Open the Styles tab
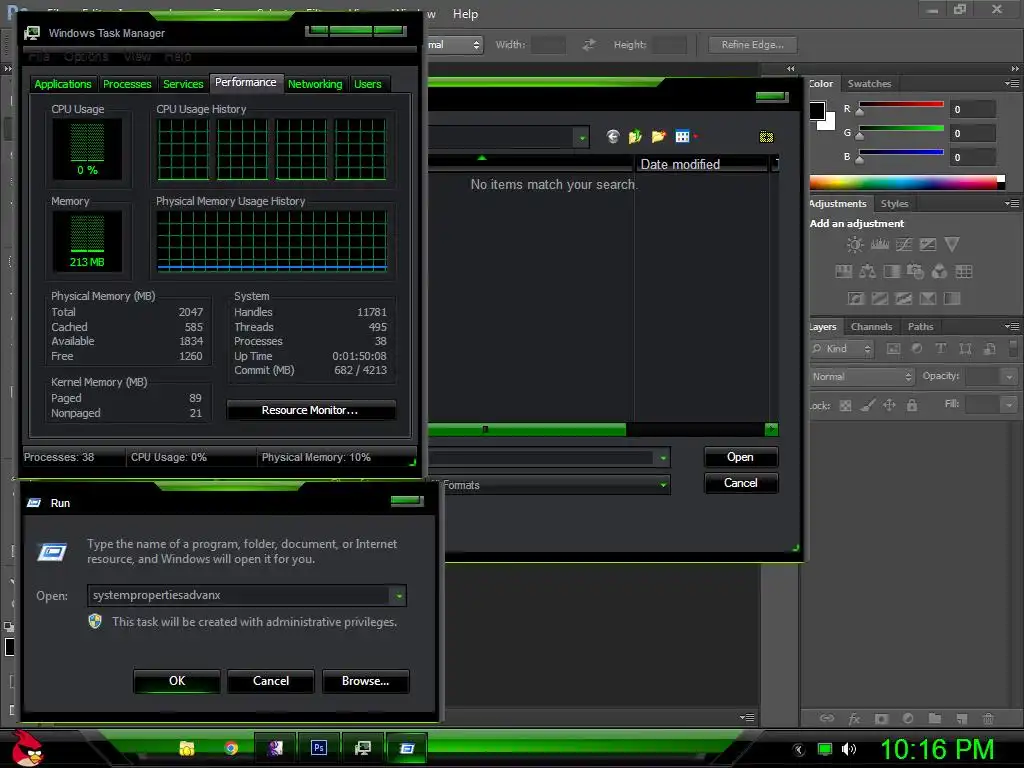Screen dimensions: 1024x768 (x=894, y=204)
